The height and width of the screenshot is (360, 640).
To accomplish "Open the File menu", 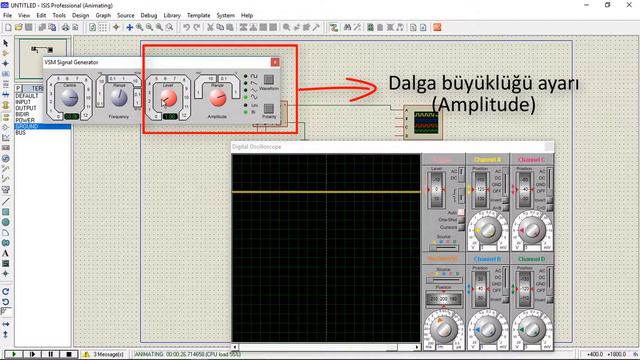I will tap(7, 15).
